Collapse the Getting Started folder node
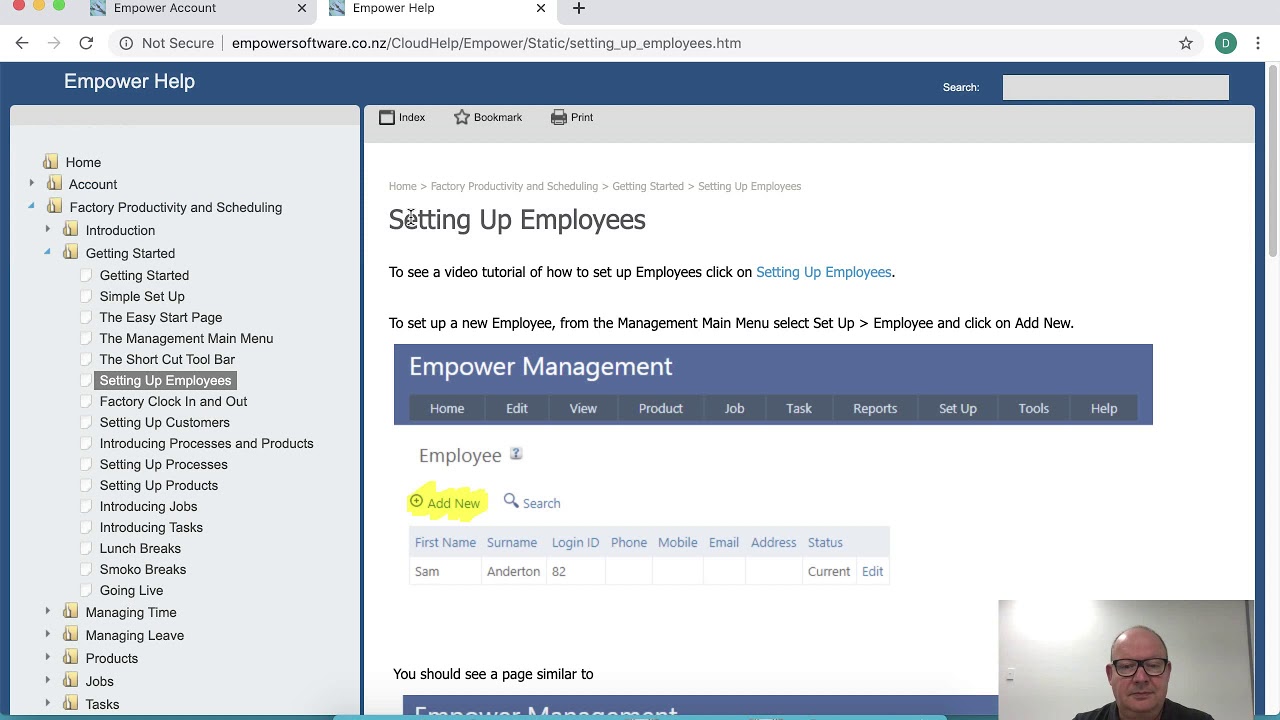 tap(47, 253)
